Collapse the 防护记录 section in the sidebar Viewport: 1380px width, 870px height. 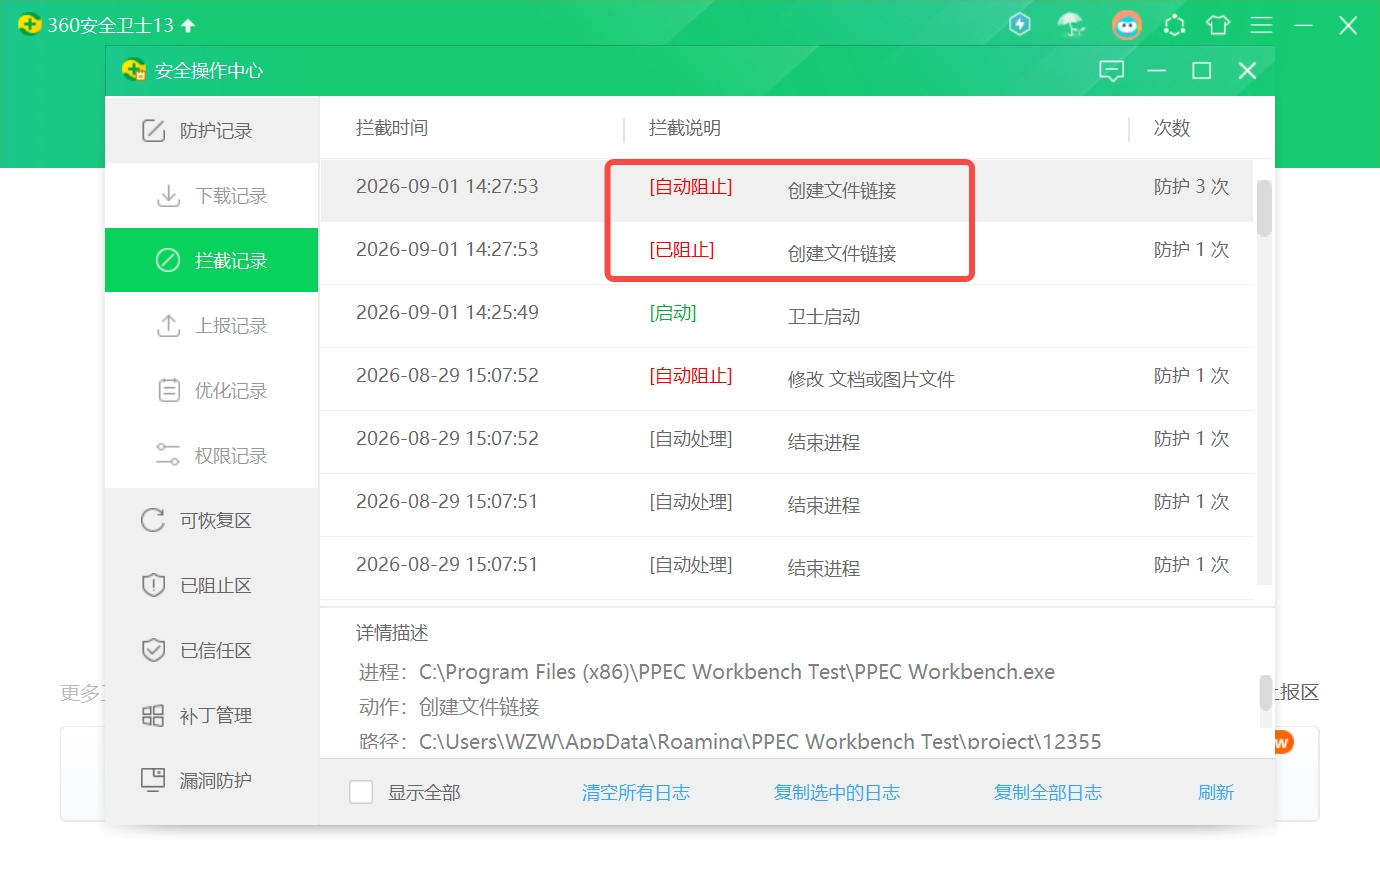212,130
